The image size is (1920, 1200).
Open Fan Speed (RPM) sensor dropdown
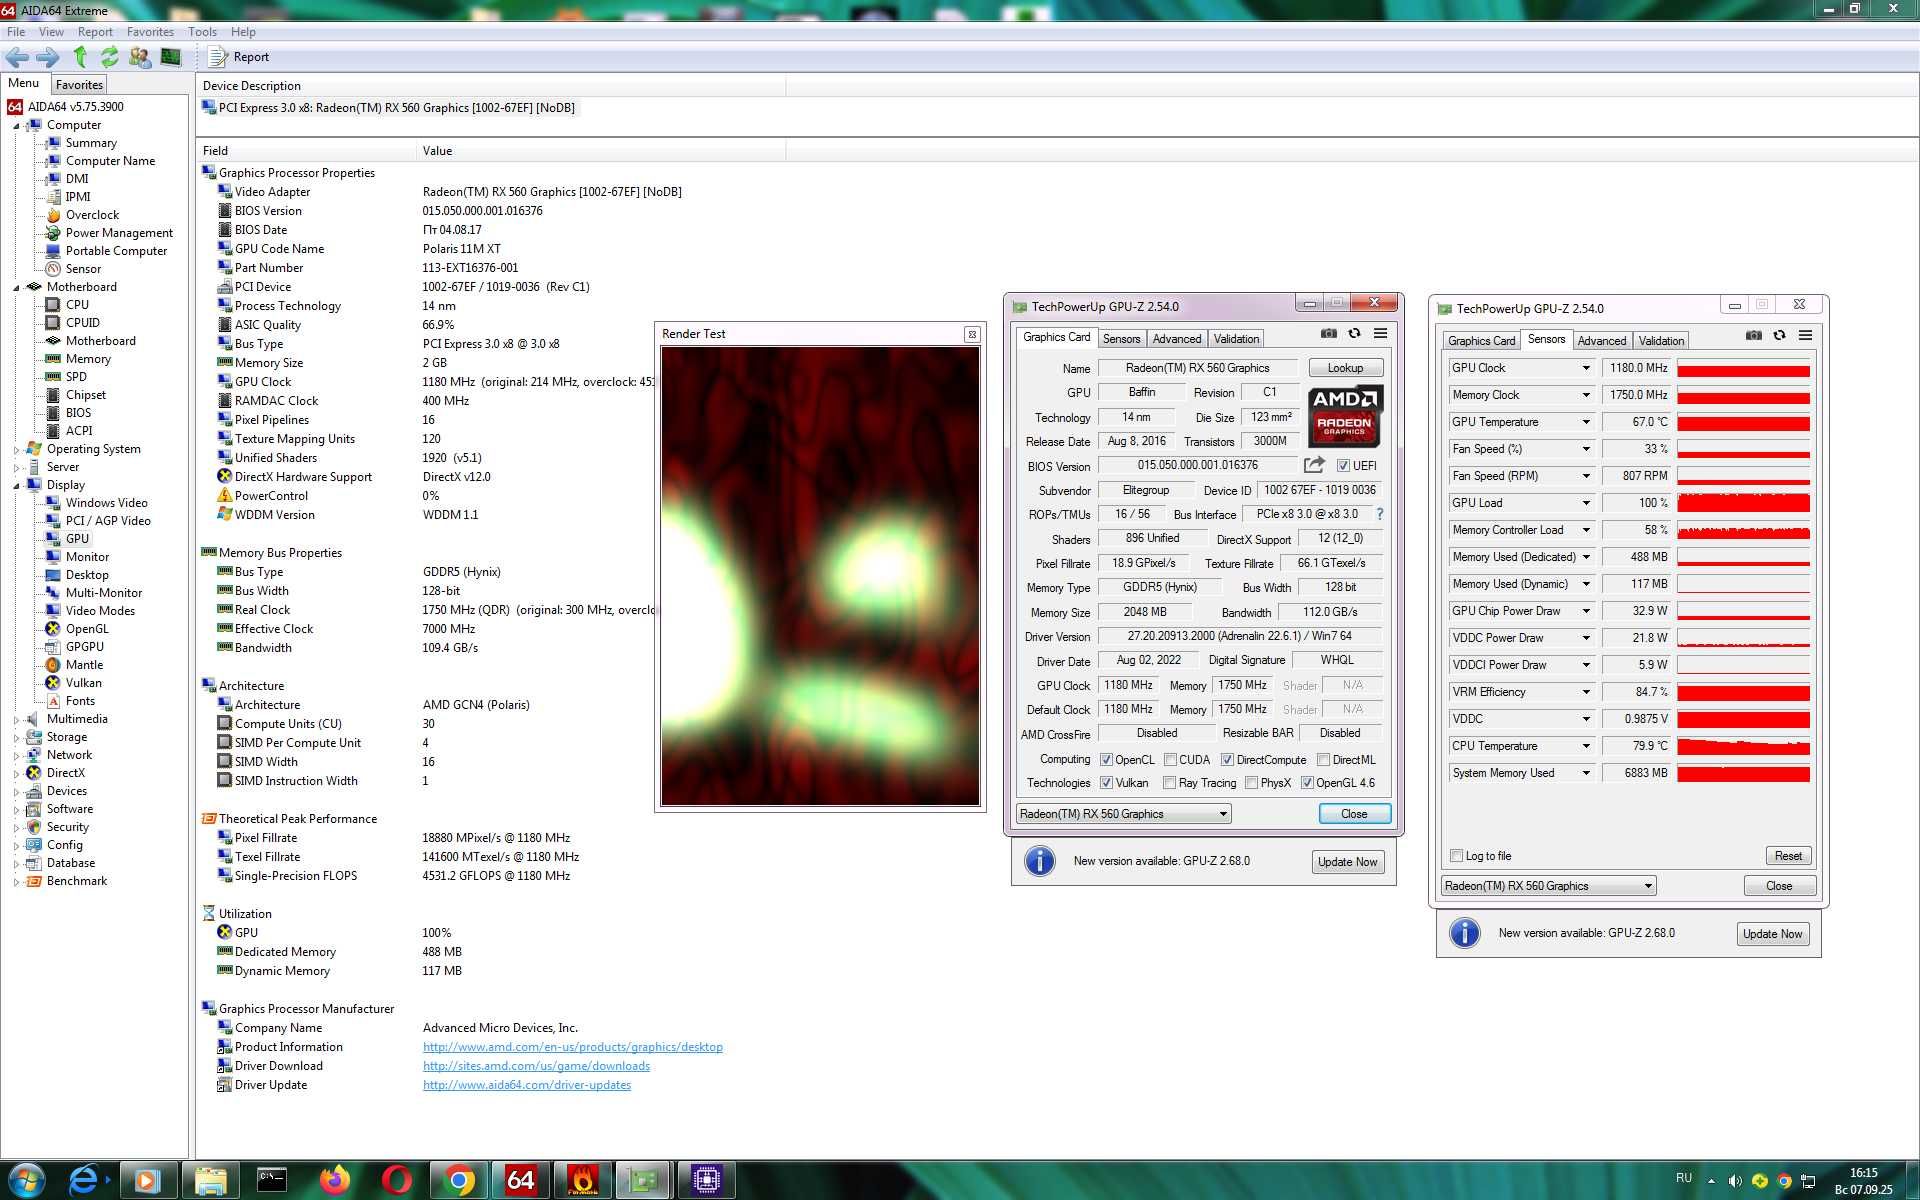pyautogui.click(x=1585, y=476)
